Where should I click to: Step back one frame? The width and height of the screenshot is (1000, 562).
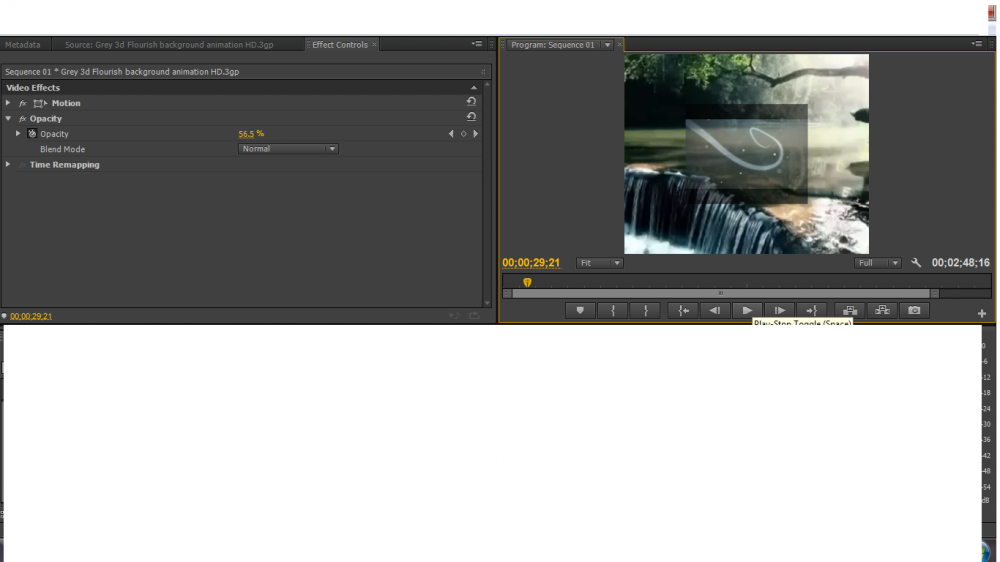pyautogui.click(x=714, y=311)
